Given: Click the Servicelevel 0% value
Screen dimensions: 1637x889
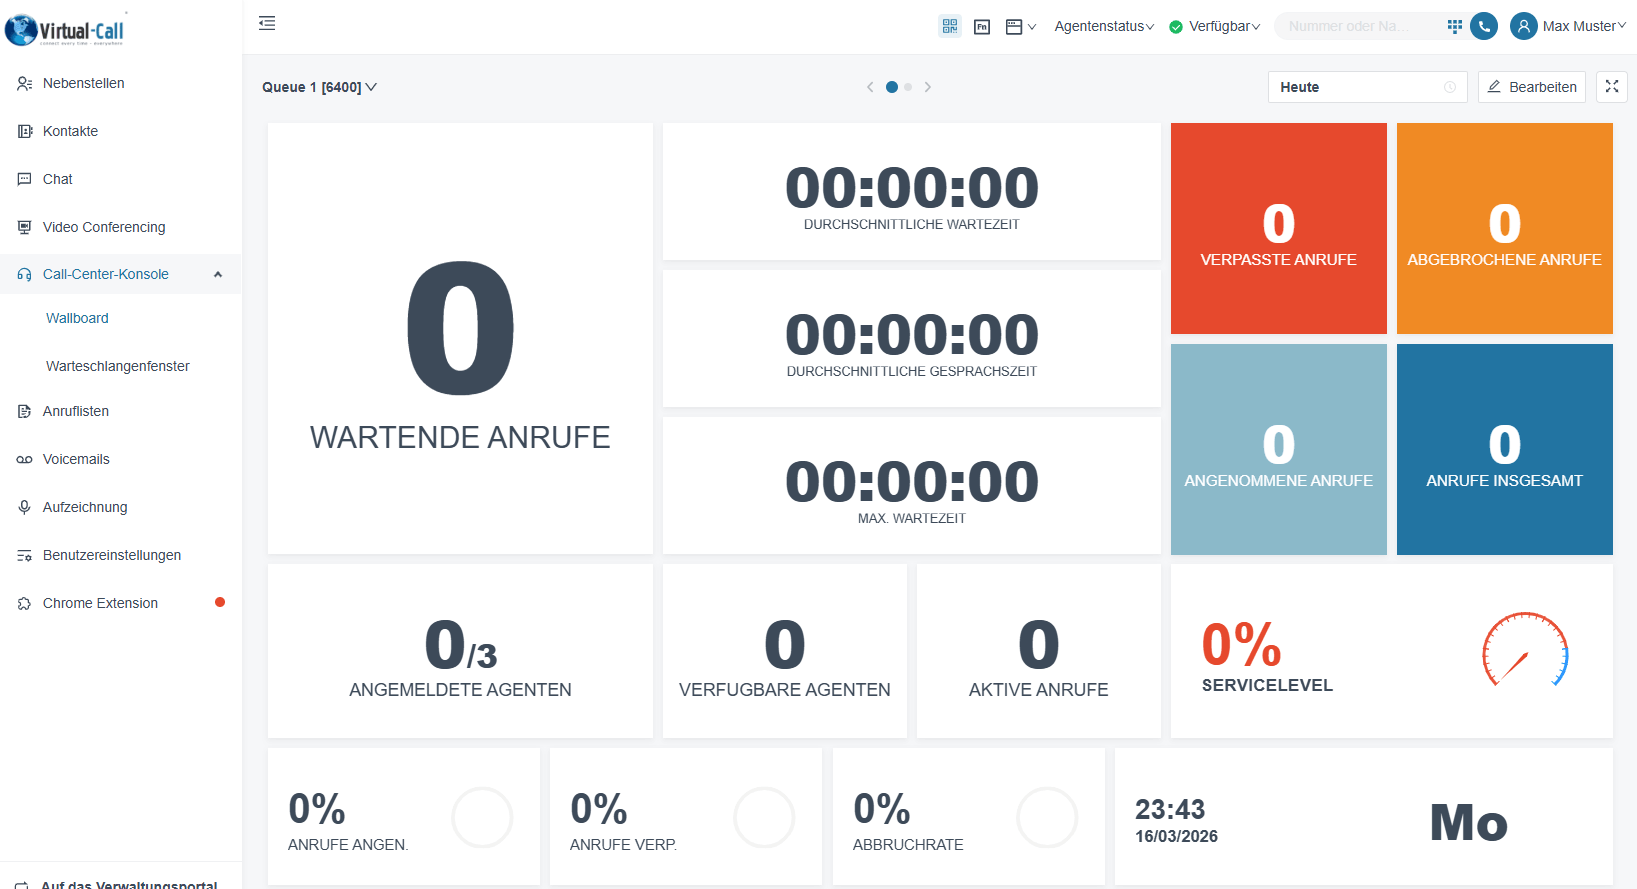Looking at the screenshot, I should point(1241,644).
